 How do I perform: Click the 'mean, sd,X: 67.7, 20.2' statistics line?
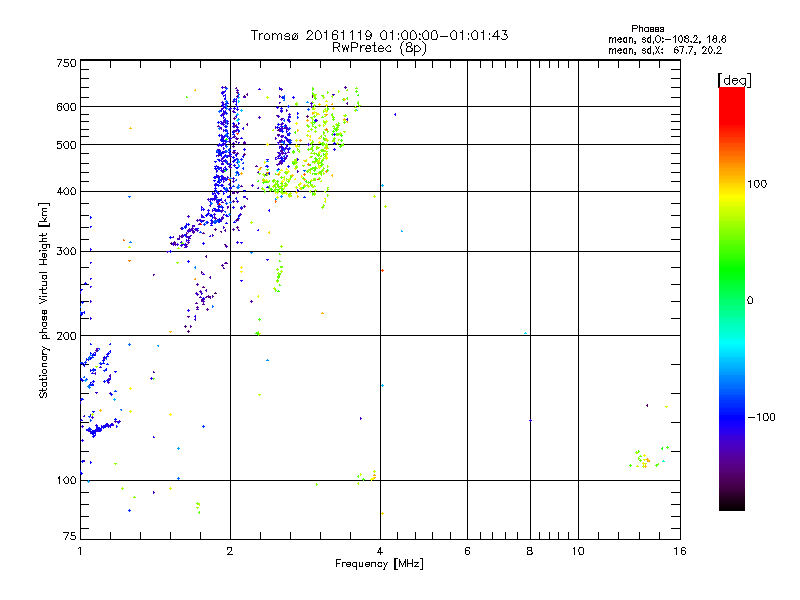coord(665,50)
